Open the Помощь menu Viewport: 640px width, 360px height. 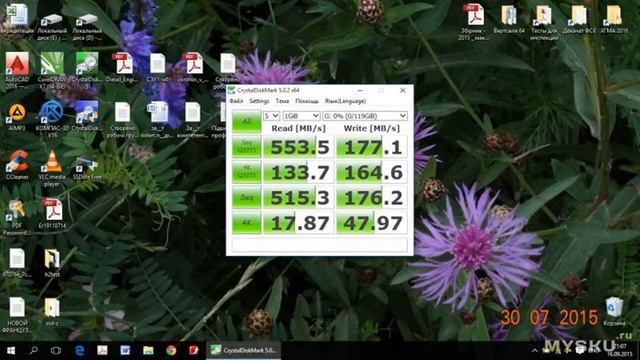pos(307,101)
